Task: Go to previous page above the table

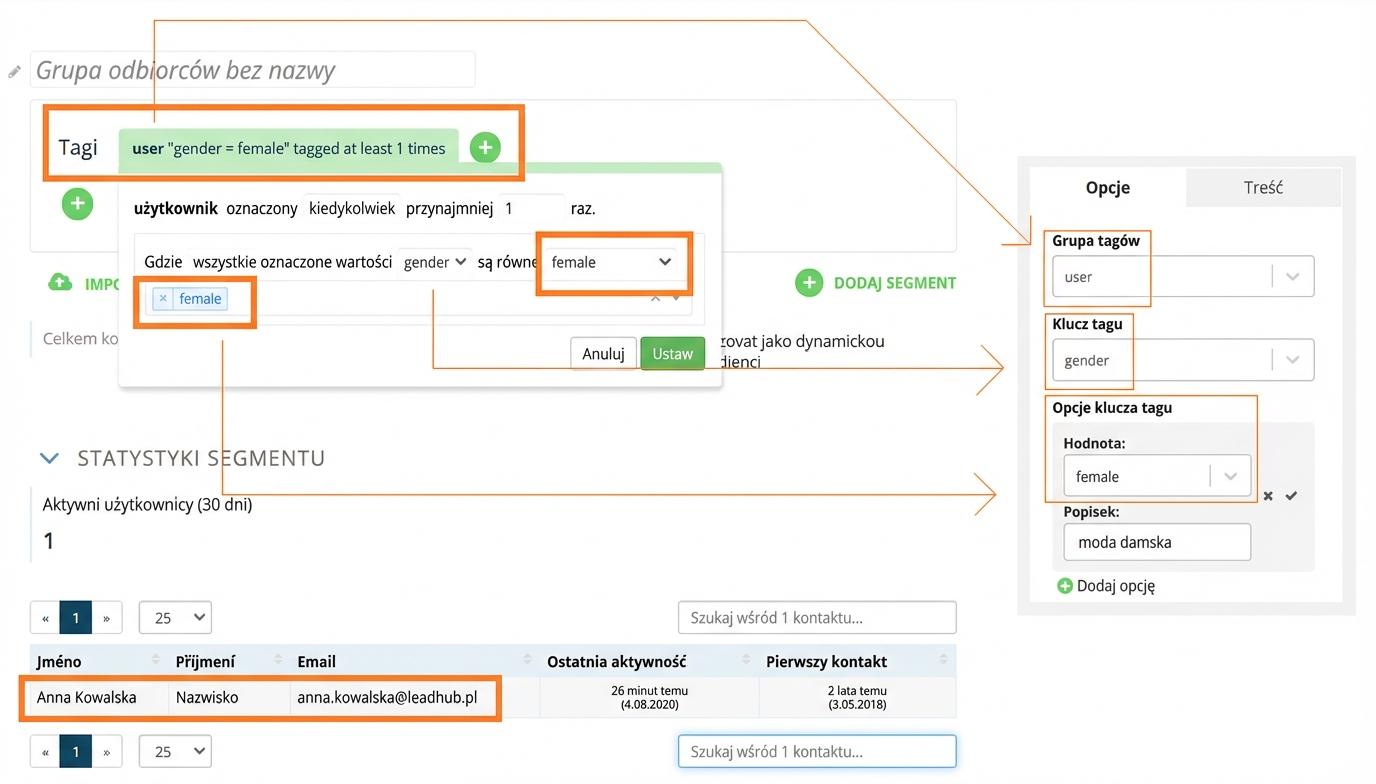Action: 45,618
